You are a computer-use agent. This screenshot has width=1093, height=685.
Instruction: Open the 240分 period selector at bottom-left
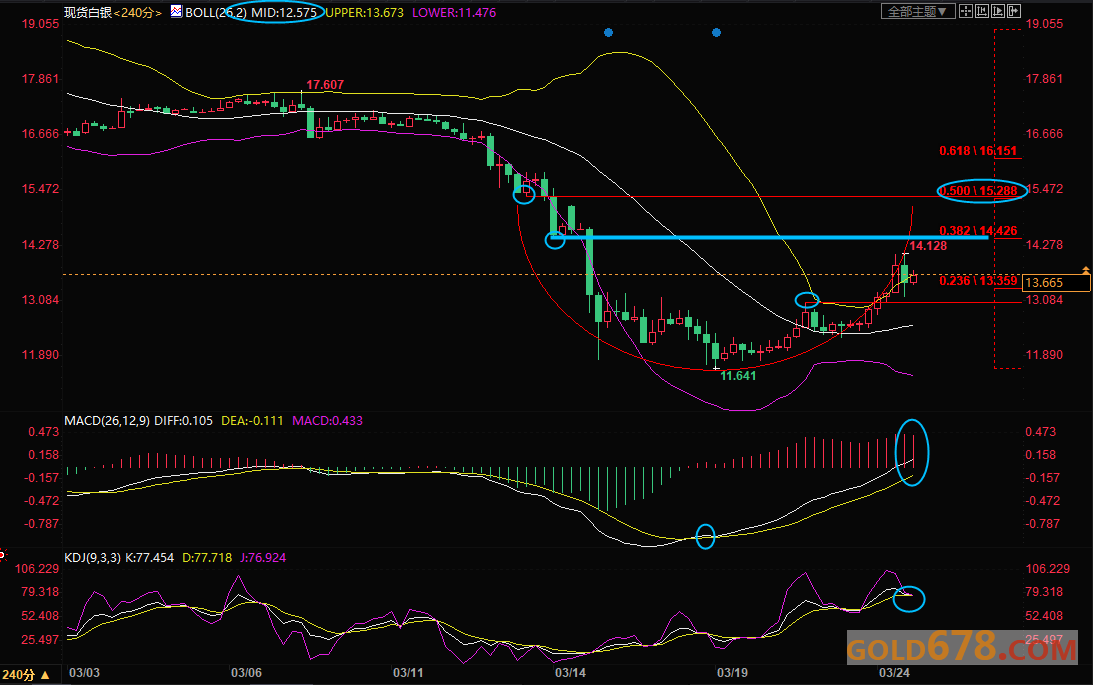point(26,675)
